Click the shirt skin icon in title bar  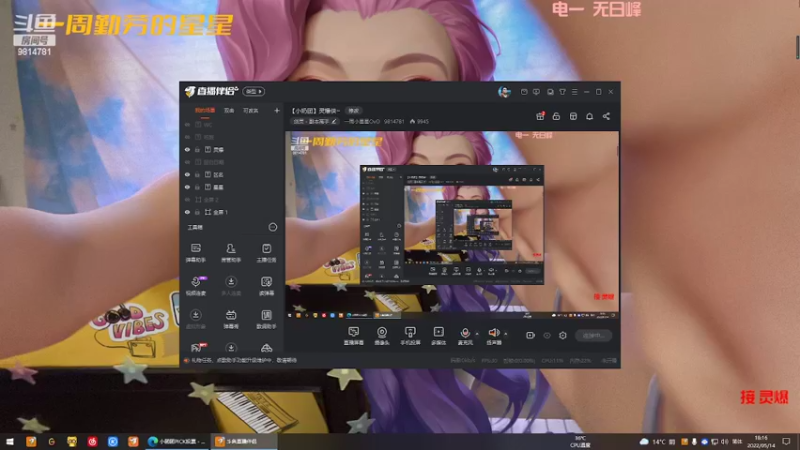click(562, 92)
